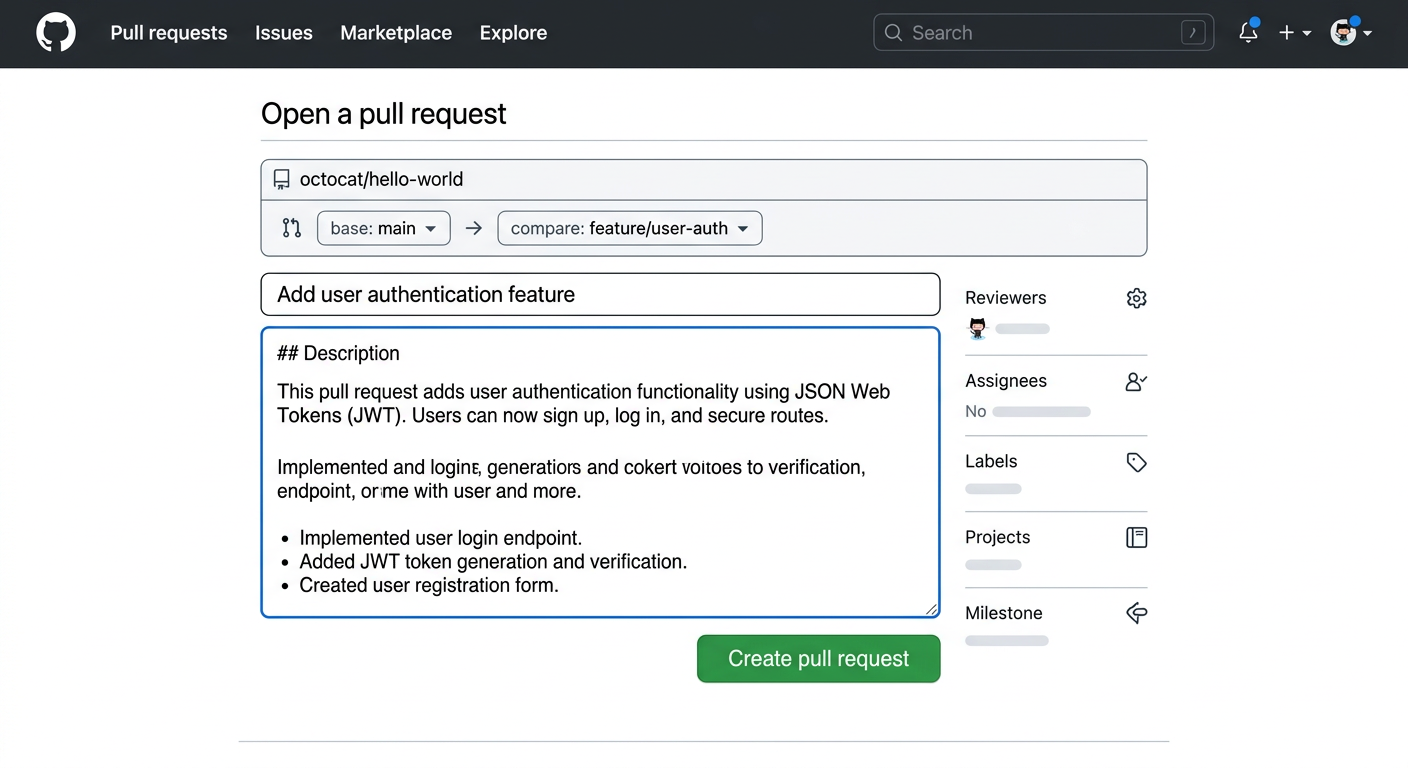Click the search magnifier icon
The height and width of the screenshot is (768, 1408).
click(893, 32)
